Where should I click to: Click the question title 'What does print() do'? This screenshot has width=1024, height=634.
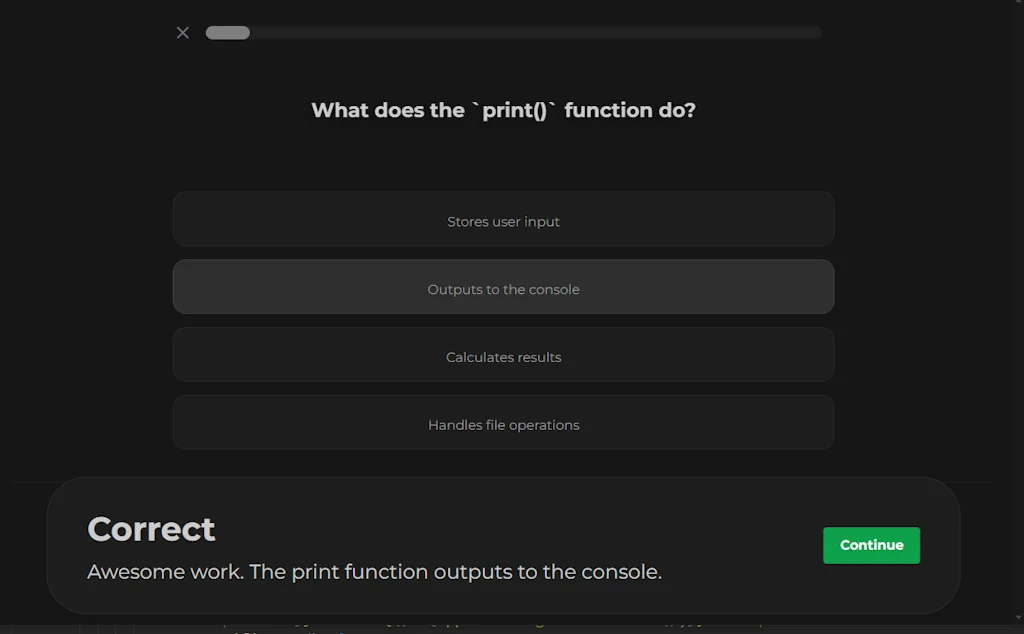503,110
